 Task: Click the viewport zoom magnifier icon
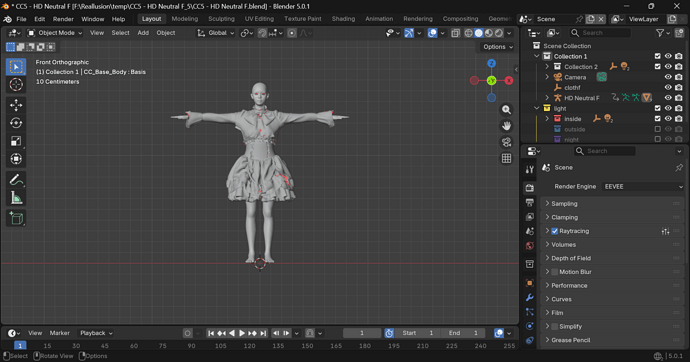pyautogui.click(x=506, y=110)
